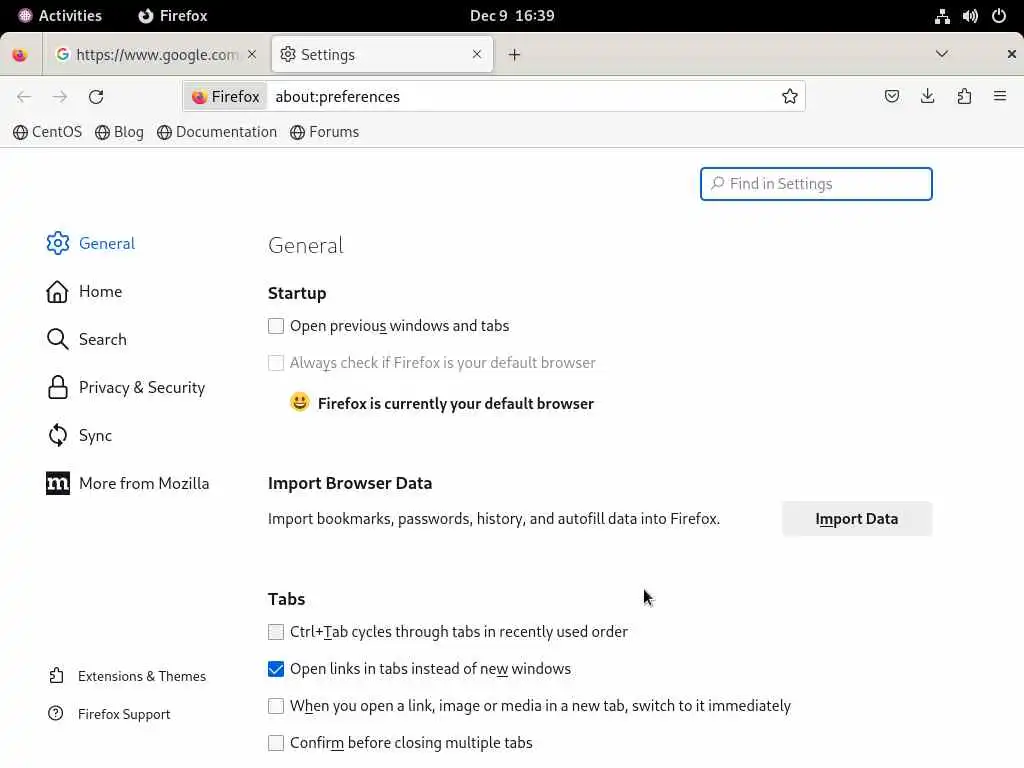The image size is (1024, 768).
Task: Reload the current page
Action: click(96, 96)
